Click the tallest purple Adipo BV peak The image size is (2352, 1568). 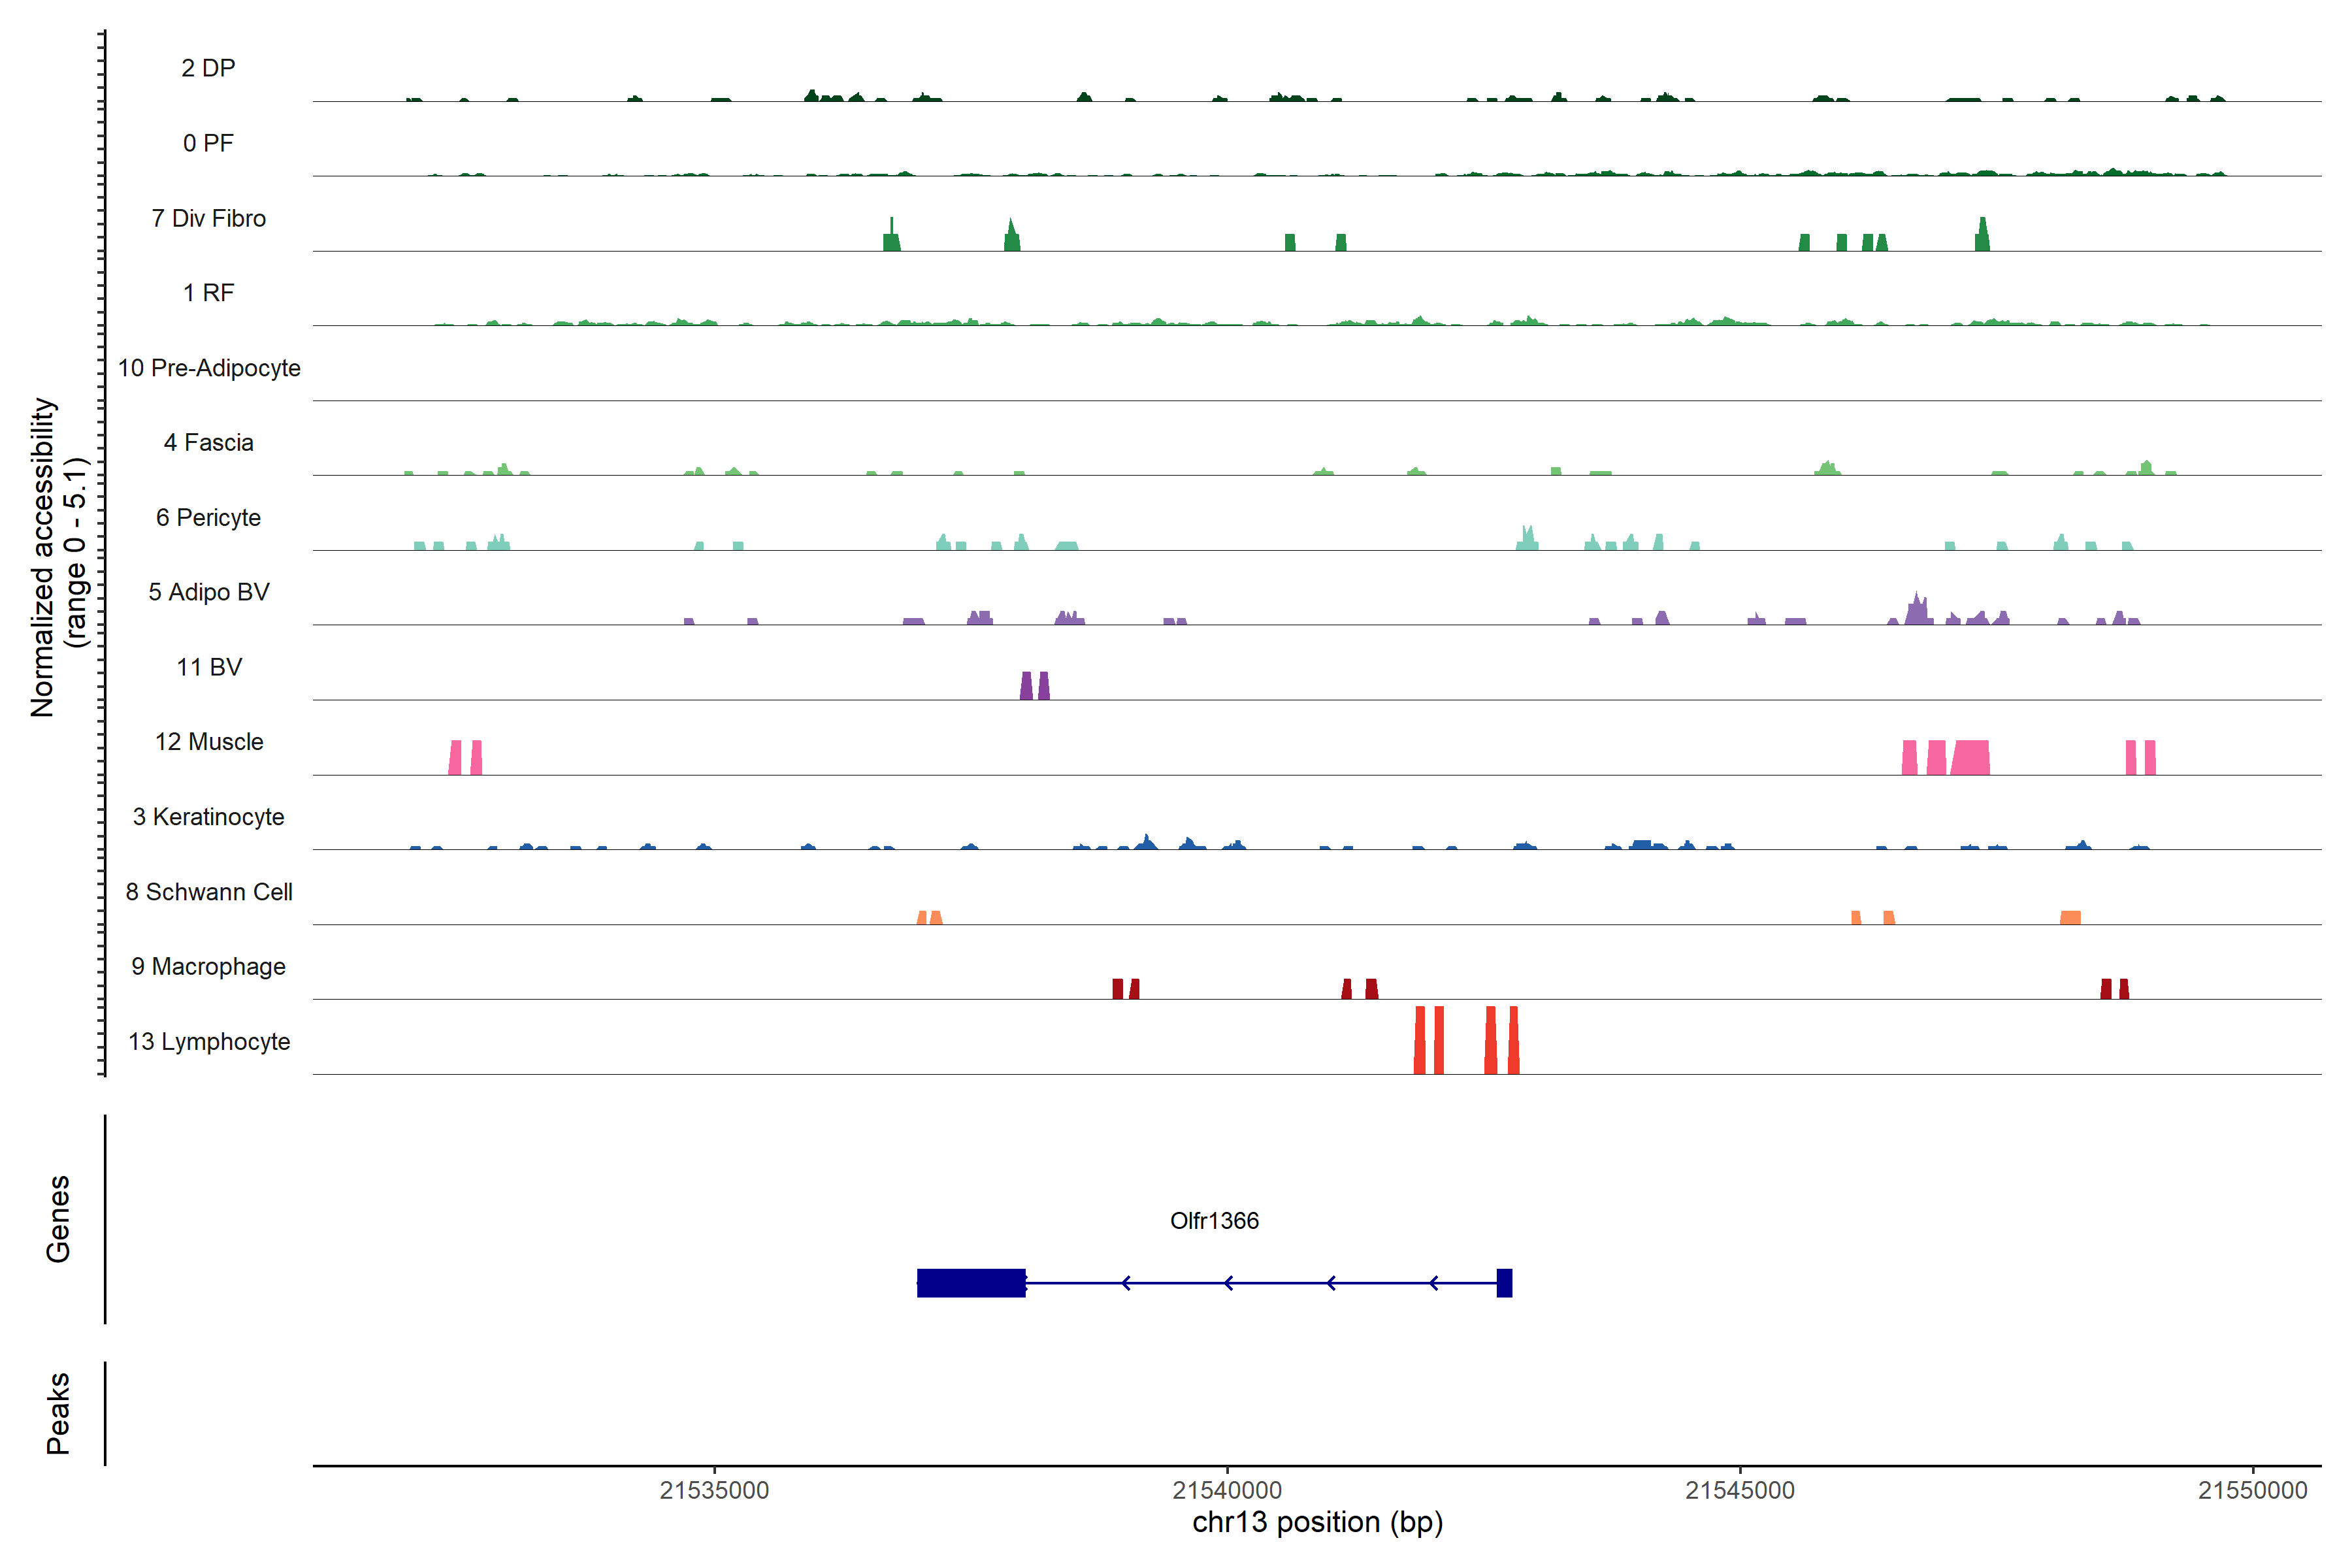(x=1917, y=609)
